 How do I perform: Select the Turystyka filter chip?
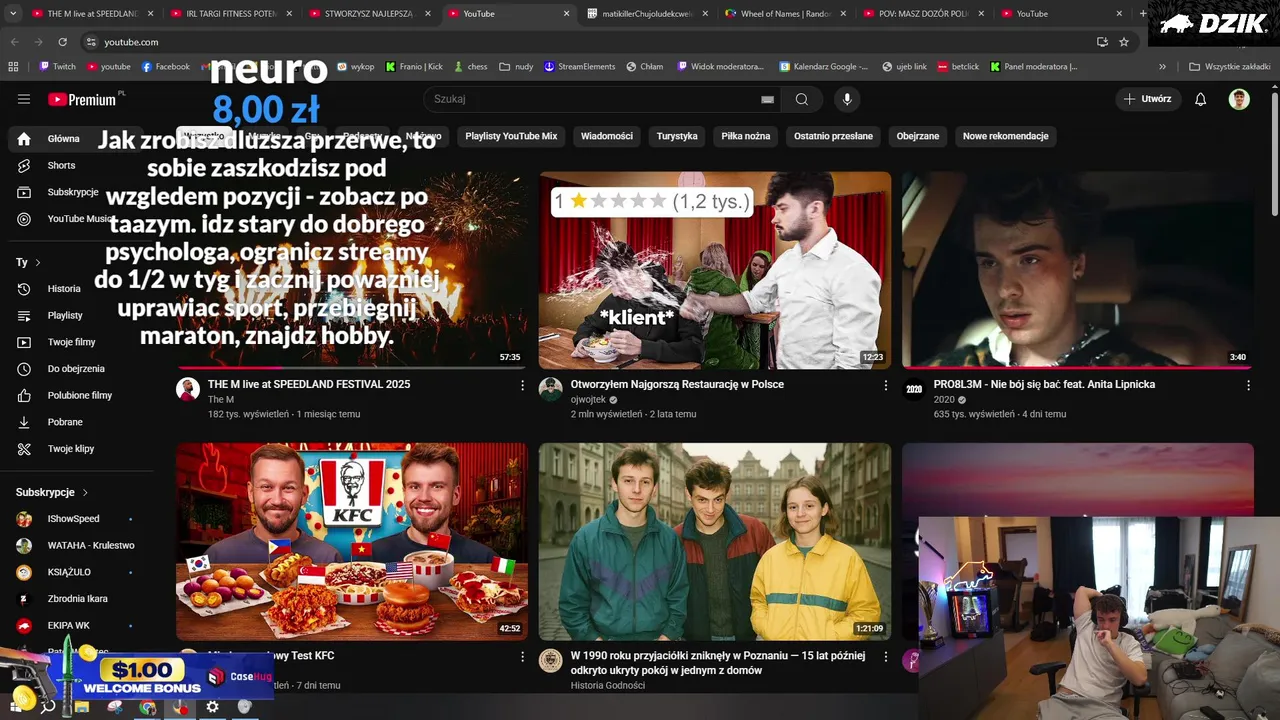pyautogui.click(x=677, y=136)
